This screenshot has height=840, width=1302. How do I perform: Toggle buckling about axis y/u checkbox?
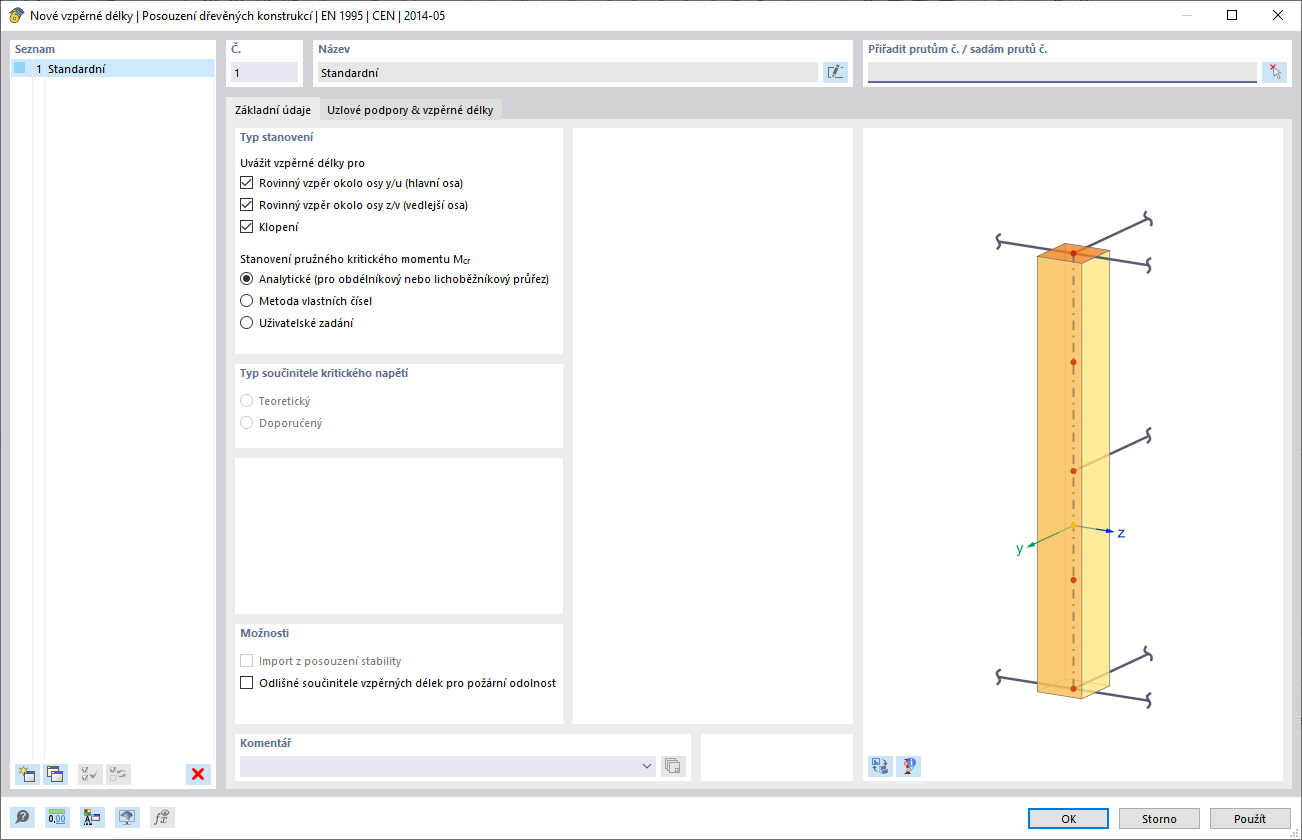(x=247, y=183)
